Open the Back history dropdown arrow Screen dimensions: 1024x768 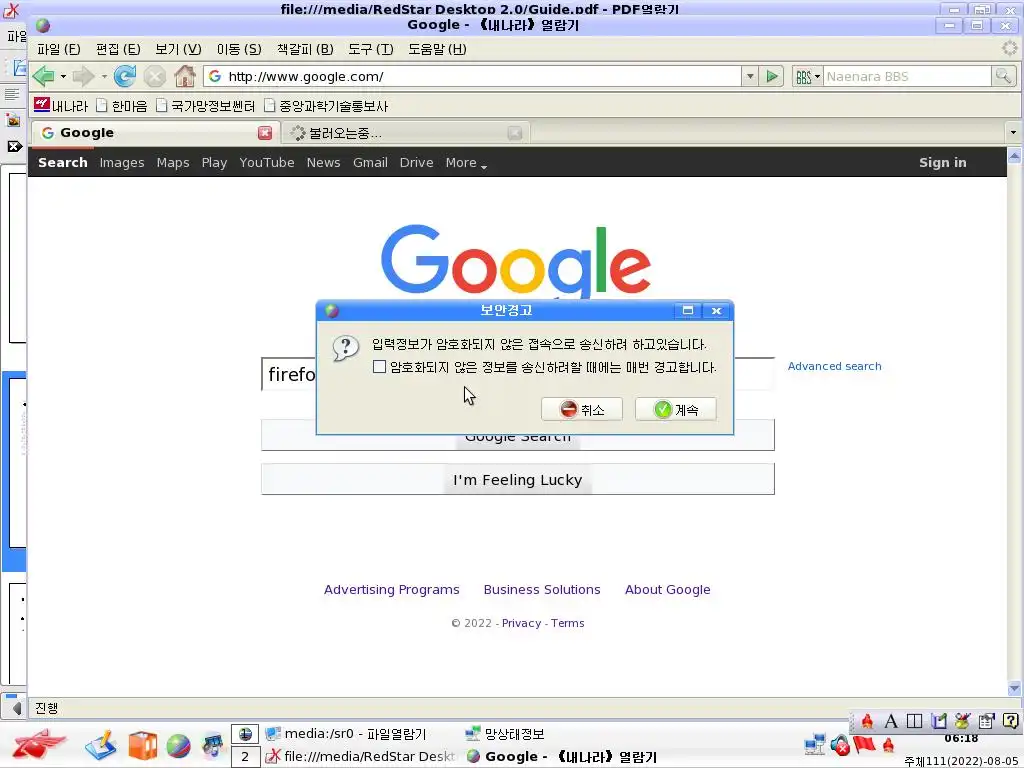[x=63, y=76]
